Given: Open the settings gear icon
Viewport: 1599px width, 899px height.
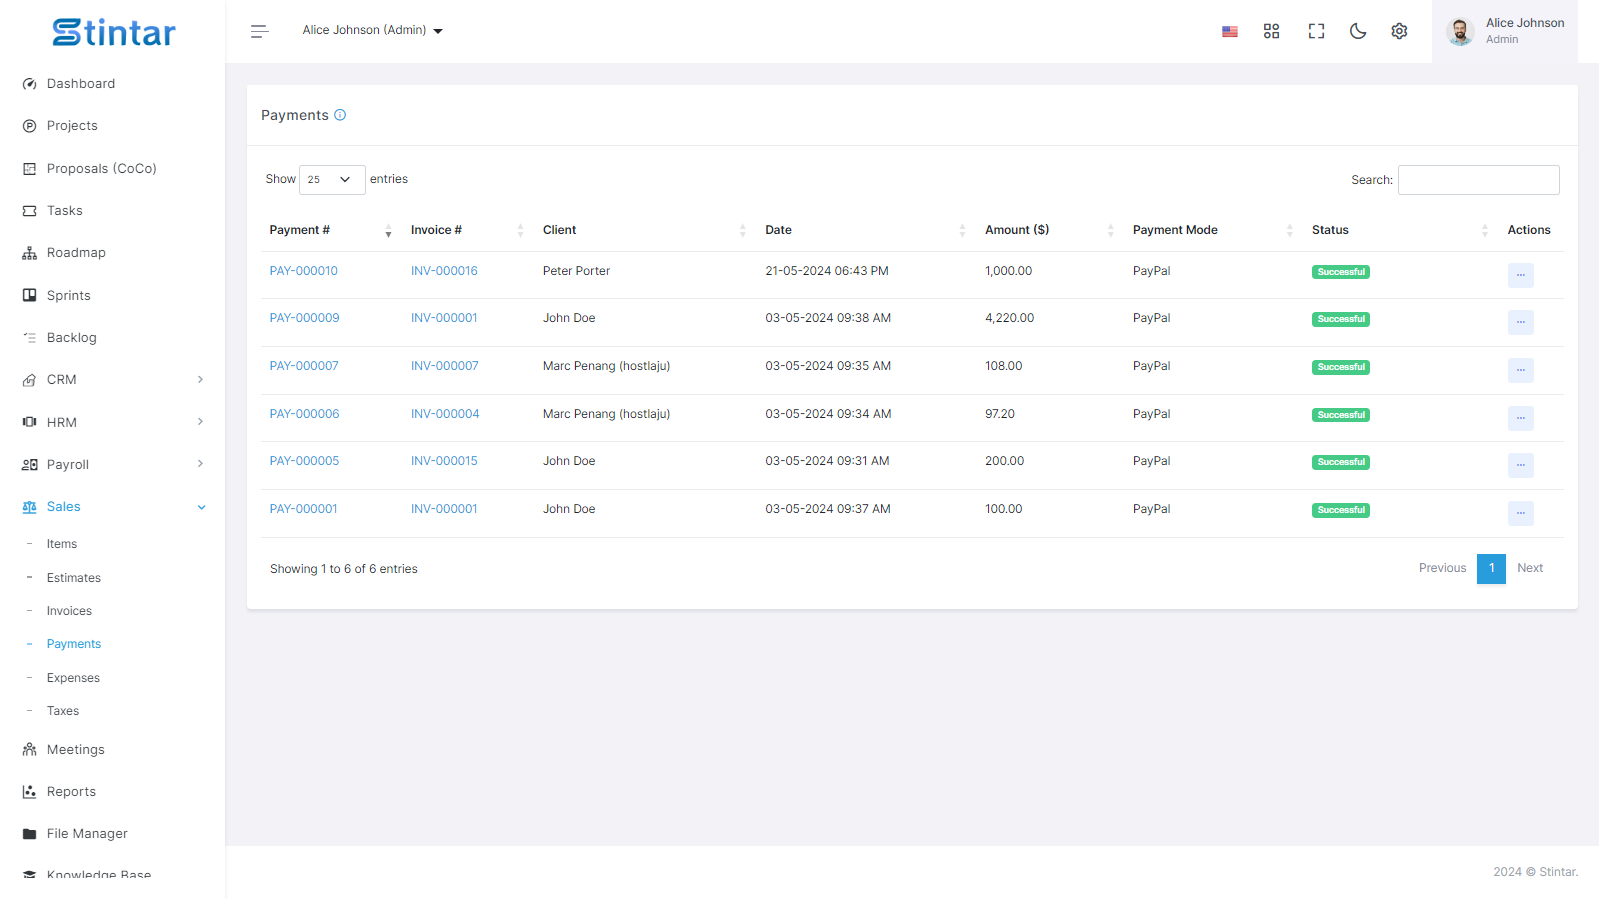Looking at the screenshot, I should tap(1399, 31).
